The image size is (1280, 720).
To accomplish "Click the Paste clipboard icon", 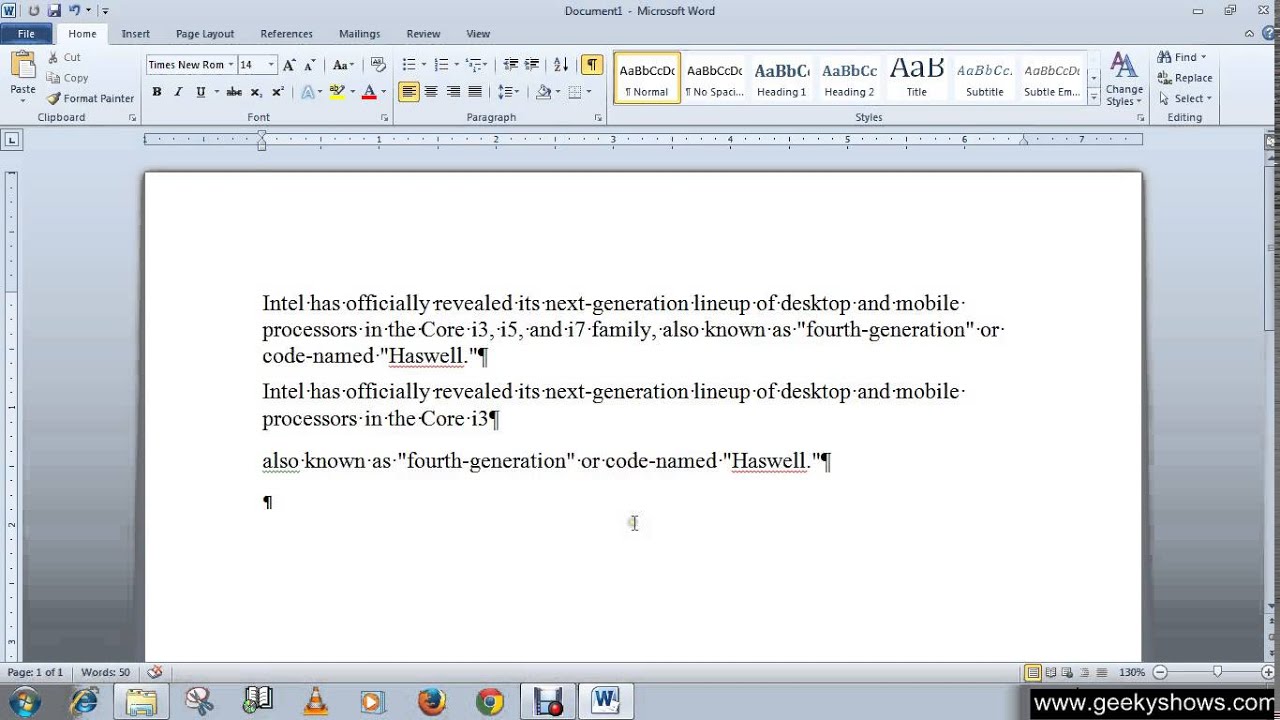I will click(x=23, y=66).
